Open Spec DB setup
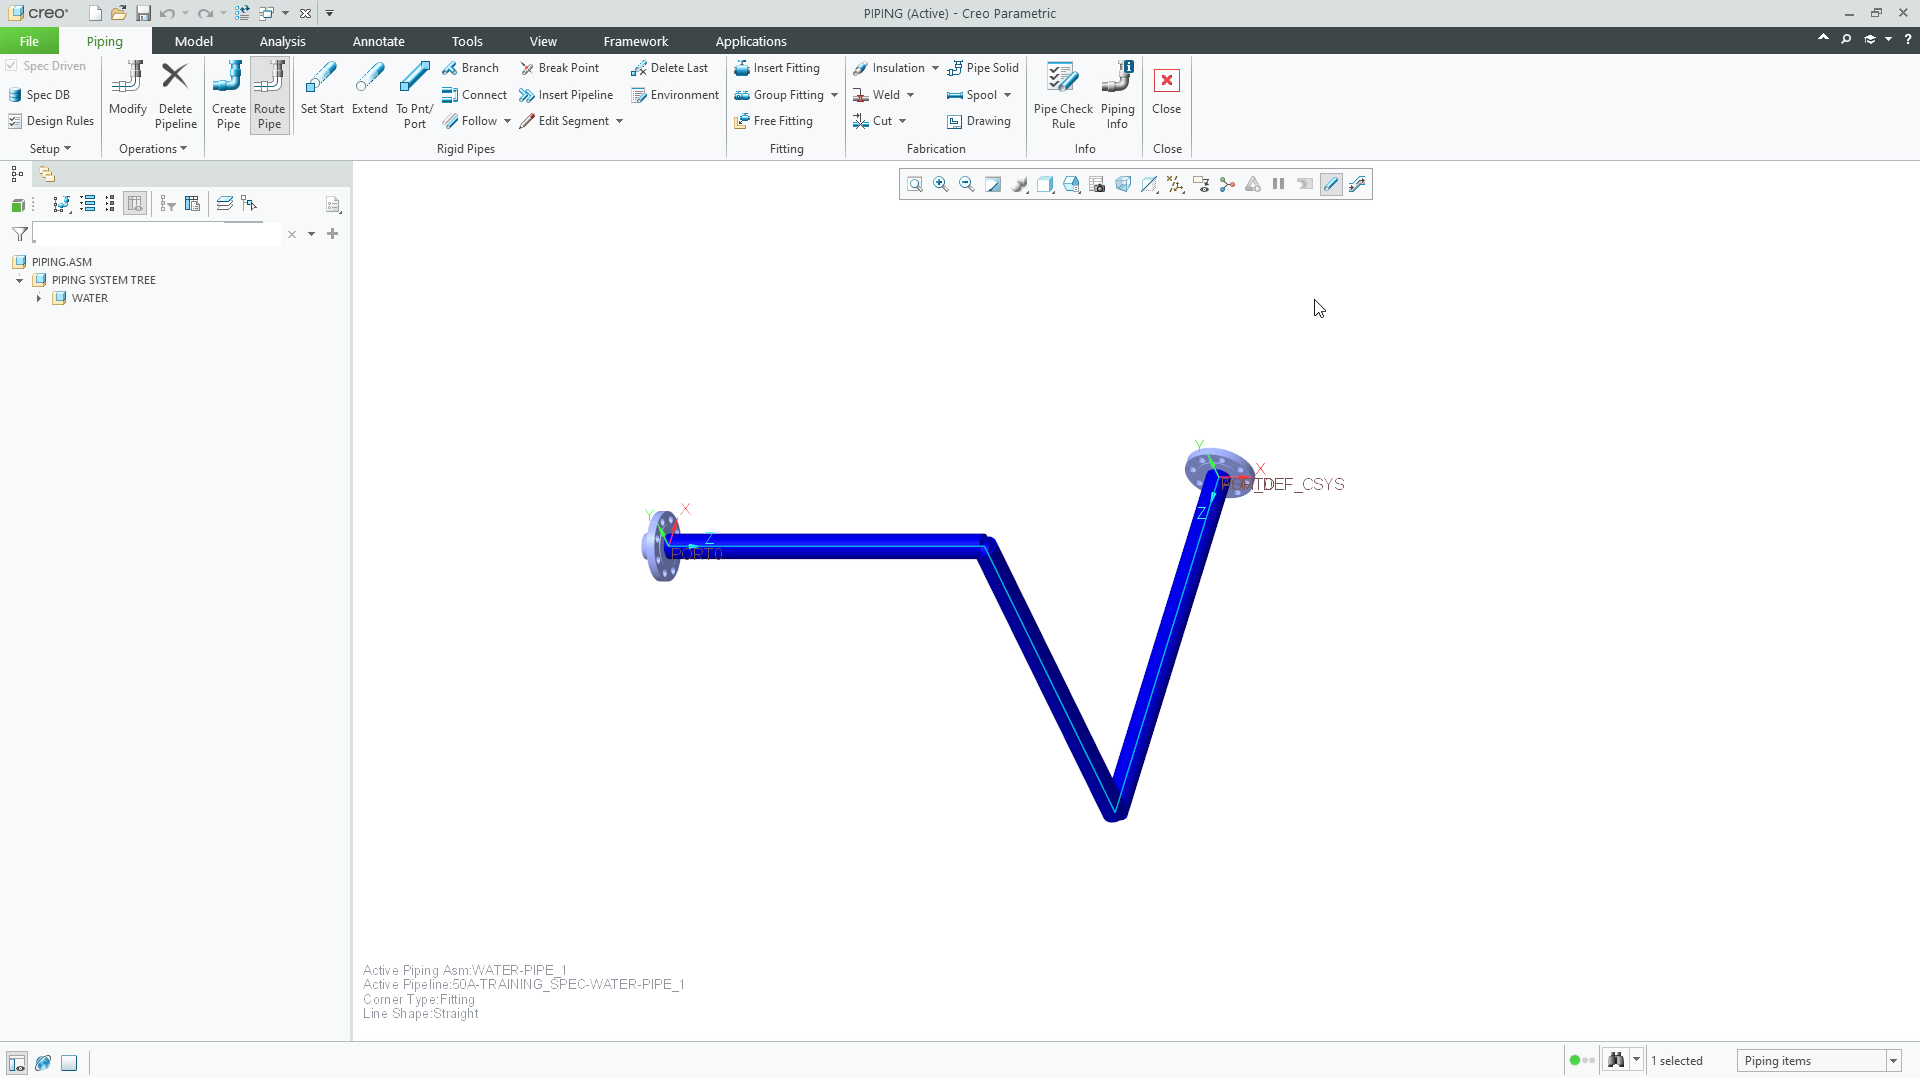The height and width of the screenshot is (1078, 1920). (39, 95)
